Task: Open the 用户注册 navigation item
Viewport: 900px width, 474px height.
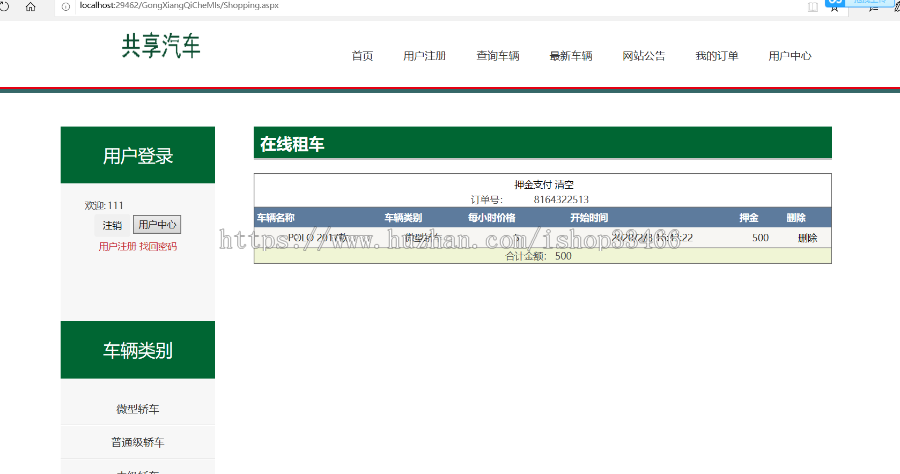Action: point(424,56)
